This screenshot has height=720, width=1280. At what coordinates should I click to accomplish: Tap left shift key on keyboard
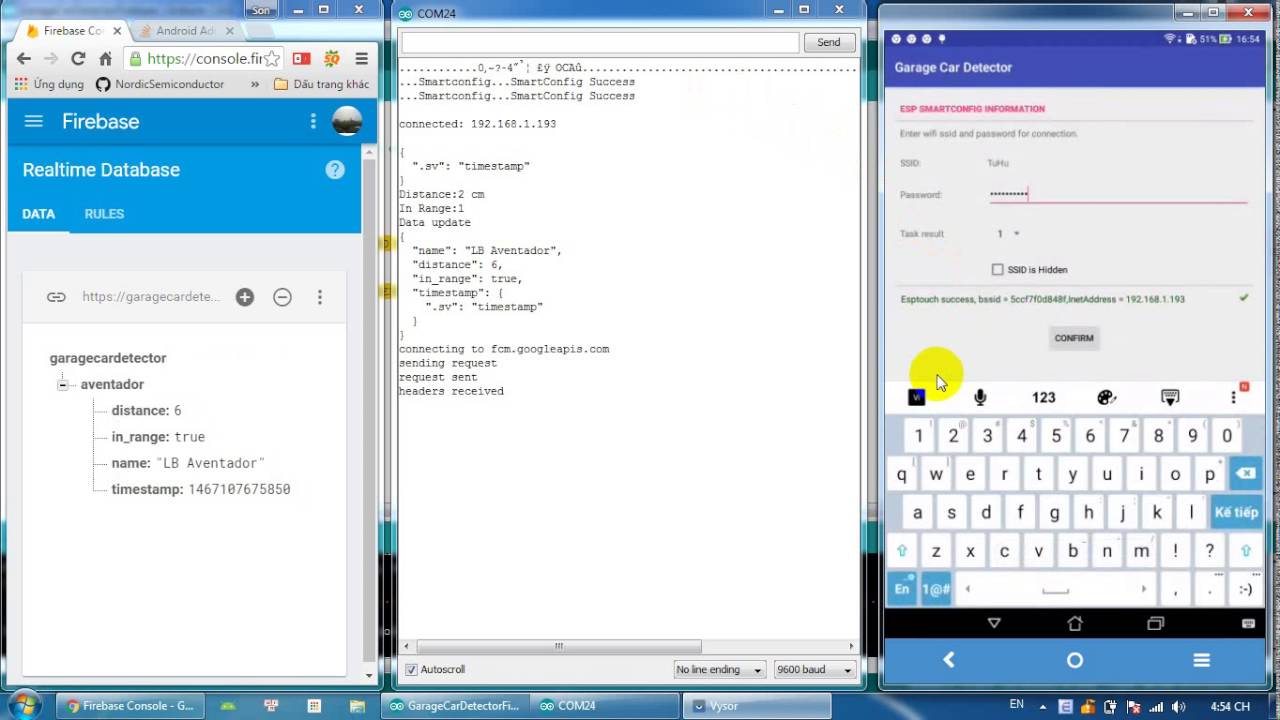tap(903, 551)
